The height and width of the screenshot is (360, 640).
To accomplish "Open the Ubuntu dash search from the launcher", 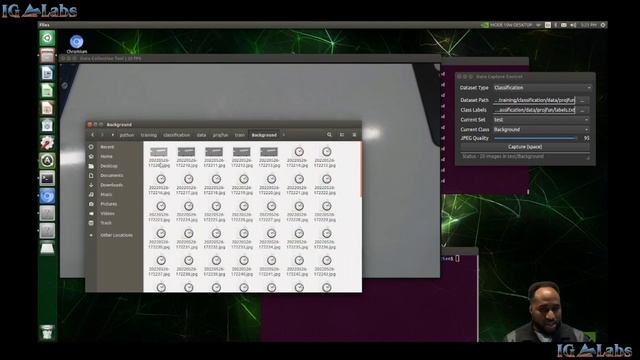I will 47,38.
